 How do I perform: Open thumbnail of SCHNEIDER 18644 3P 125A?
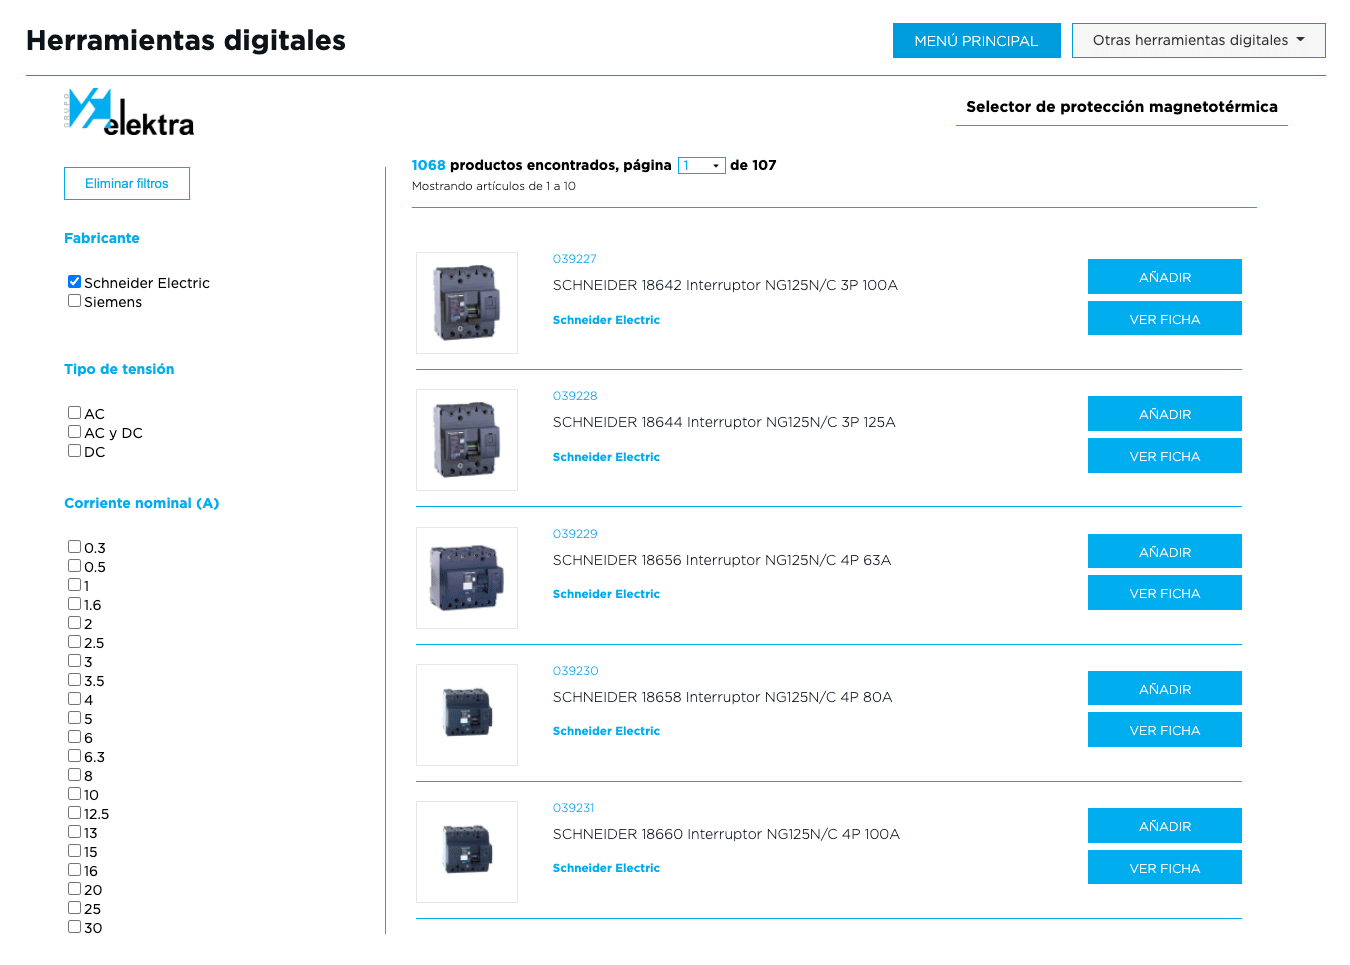click(467, 440)
